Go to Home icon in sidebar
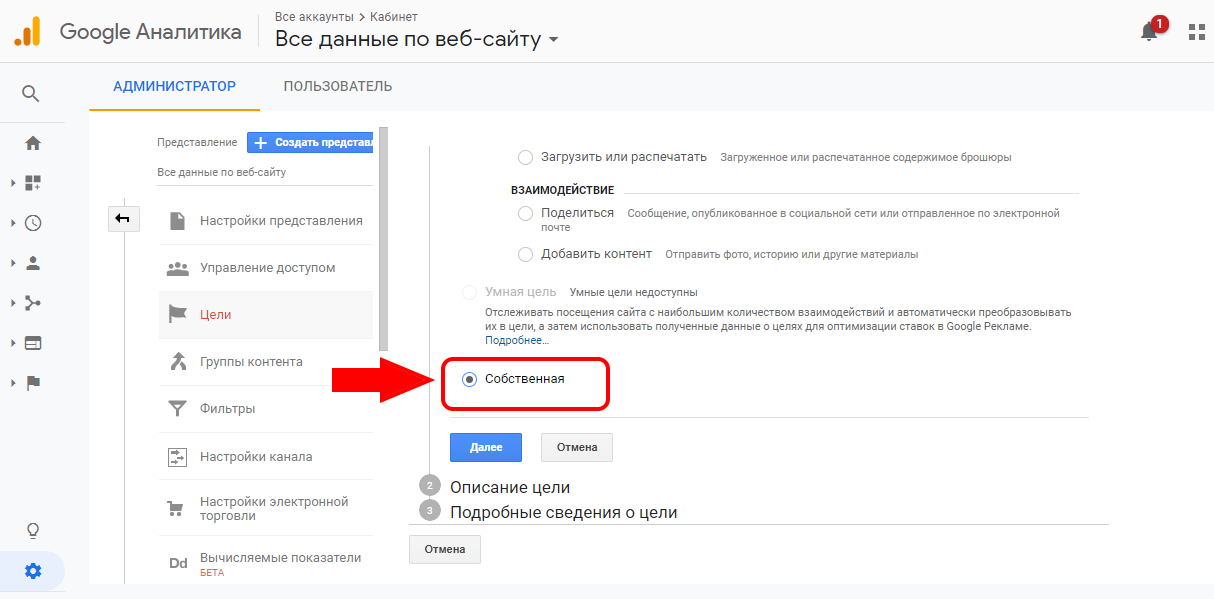 point(33,143)
